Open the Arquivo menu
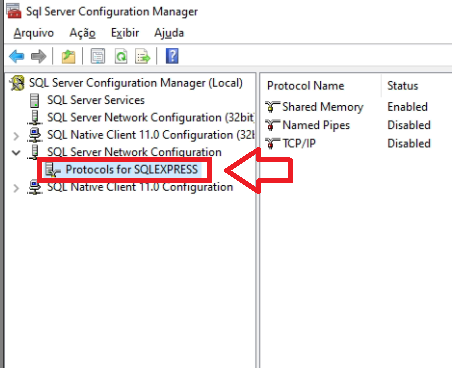Viewport: 456px width, 378px height. [34, 33]
